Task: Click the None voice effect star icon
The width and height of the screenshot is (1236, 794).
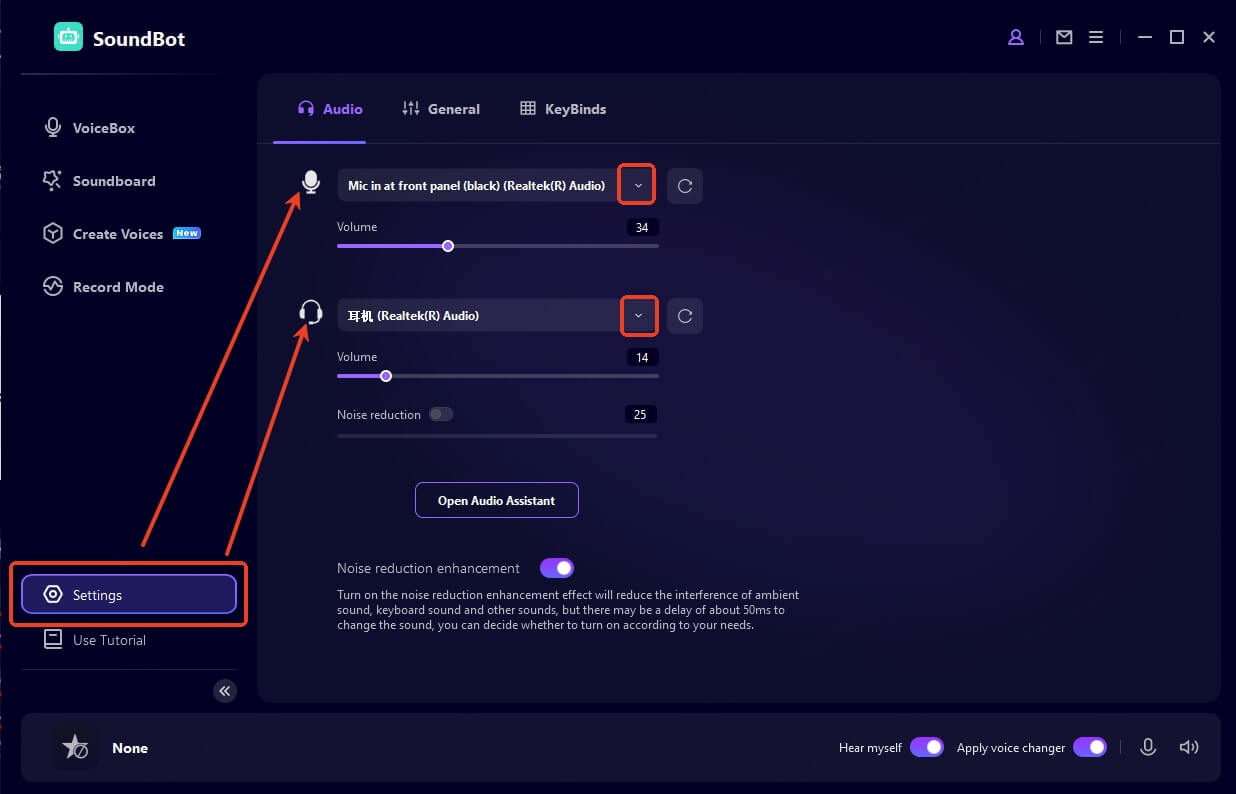Action: pos(75,747)
